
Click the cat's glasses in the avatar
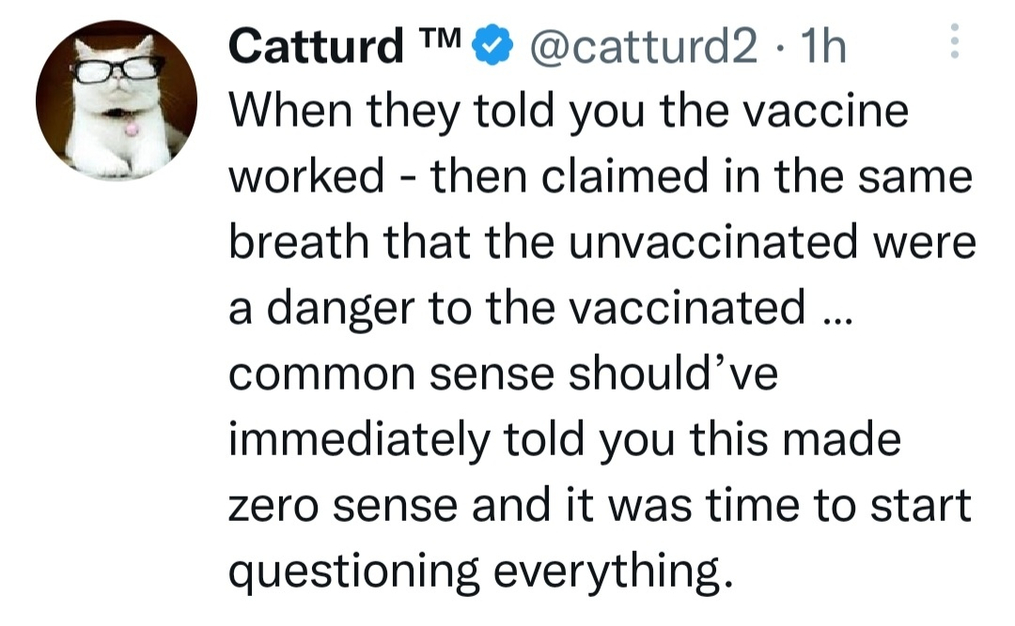pyautogui.click(x=117, y=69)
